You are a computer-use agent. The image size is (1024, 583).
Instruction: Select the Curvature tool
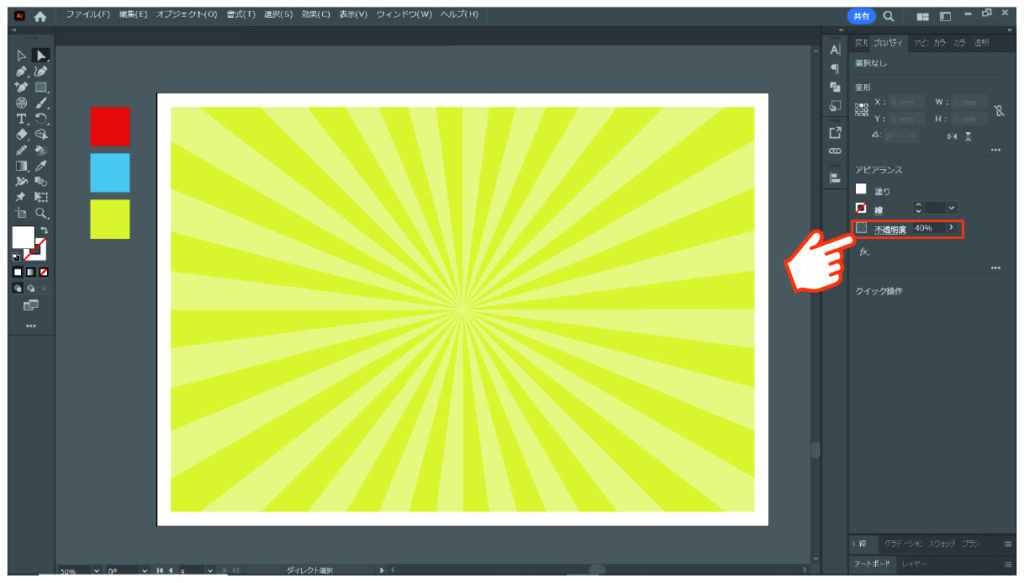click(x=40, y=72)
